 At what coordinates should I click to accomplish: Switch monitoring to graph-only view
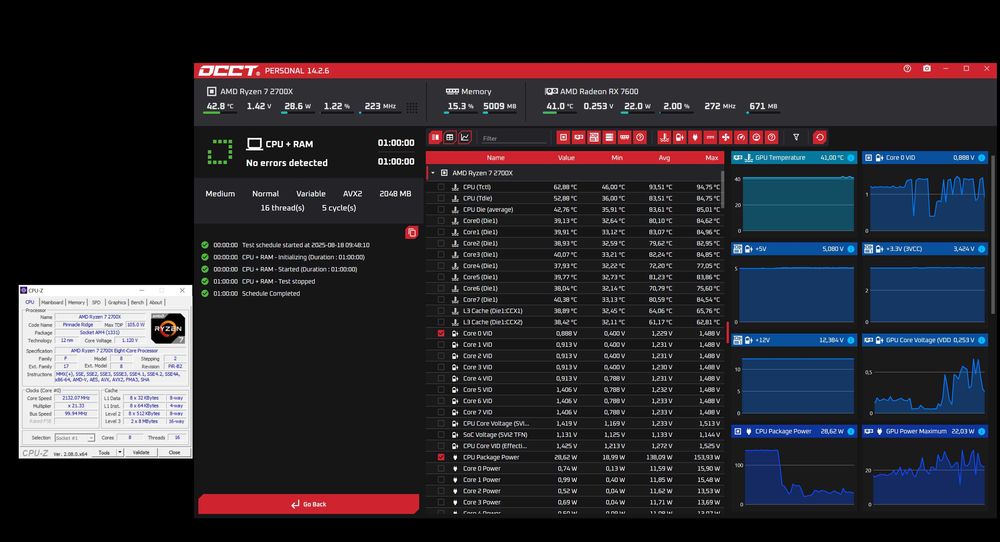466,137
